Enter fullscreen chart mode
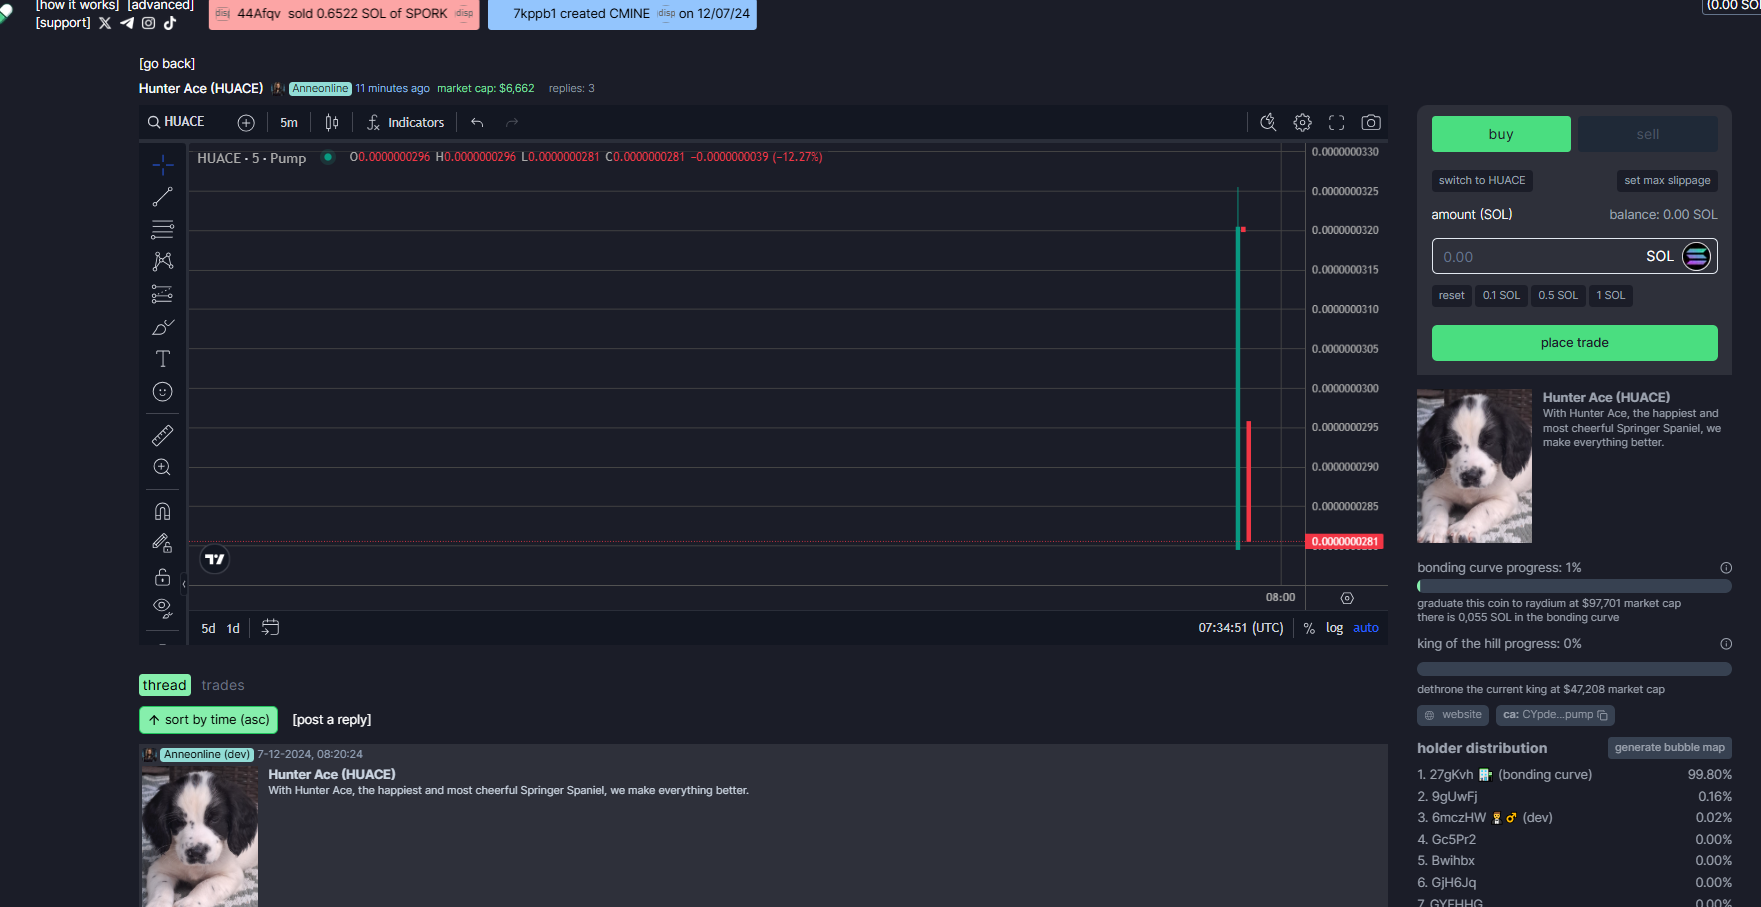The width and height of the screenshot is (1761, 907). point(1336,122)
